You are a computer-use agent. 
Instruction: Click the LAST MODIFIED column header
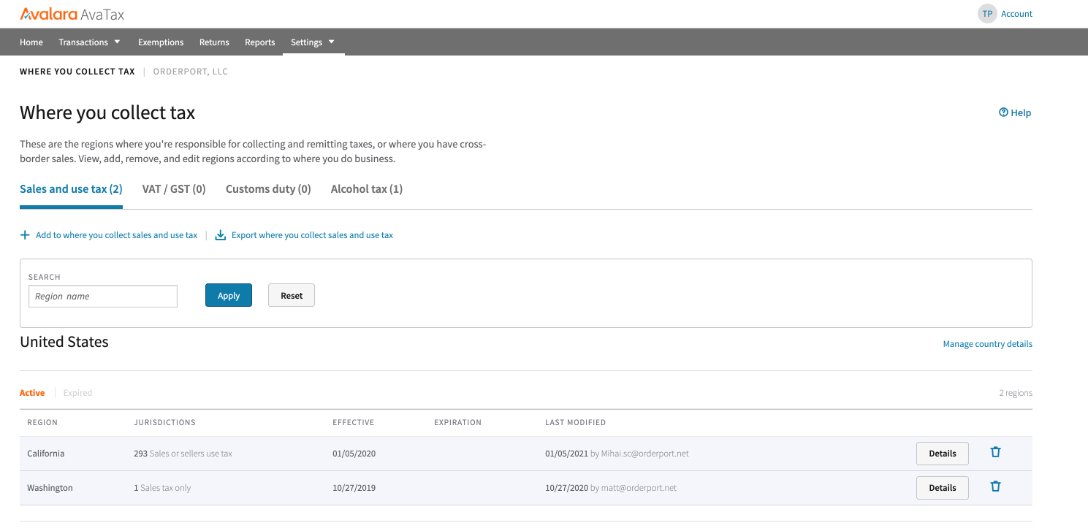575,422
